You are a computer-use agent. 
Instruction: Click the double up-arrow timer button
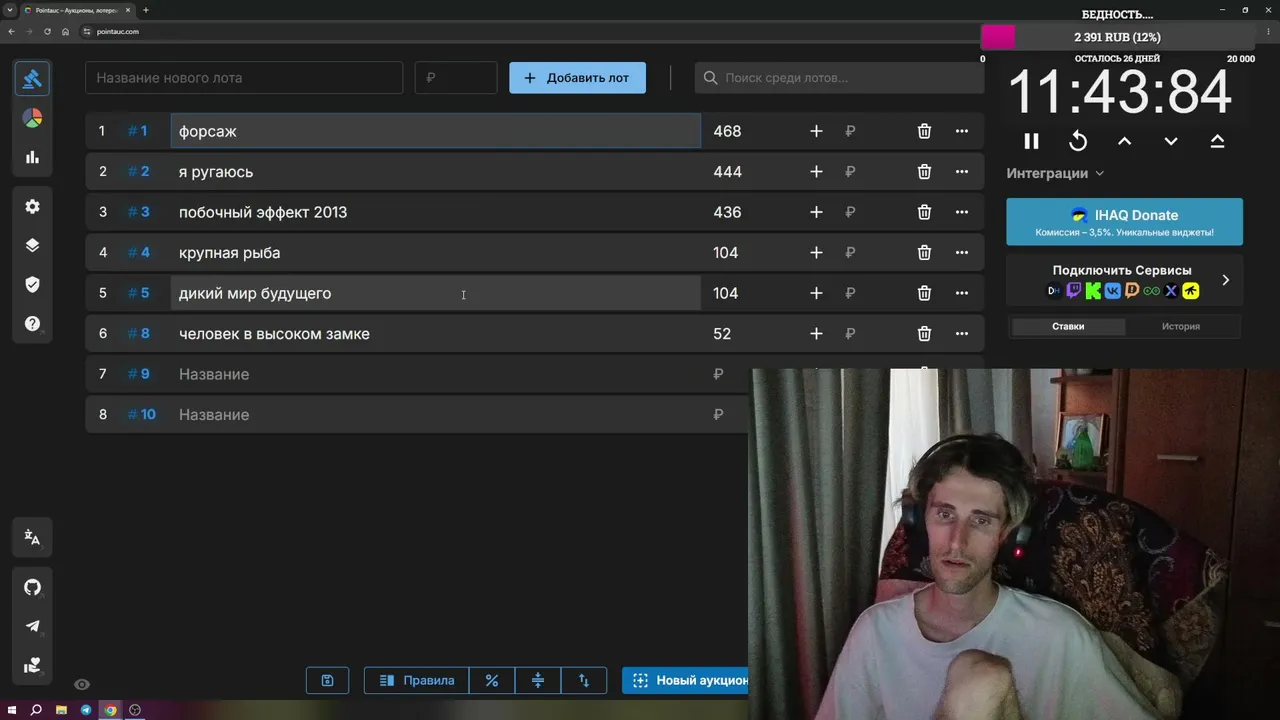click(1217, 141)
